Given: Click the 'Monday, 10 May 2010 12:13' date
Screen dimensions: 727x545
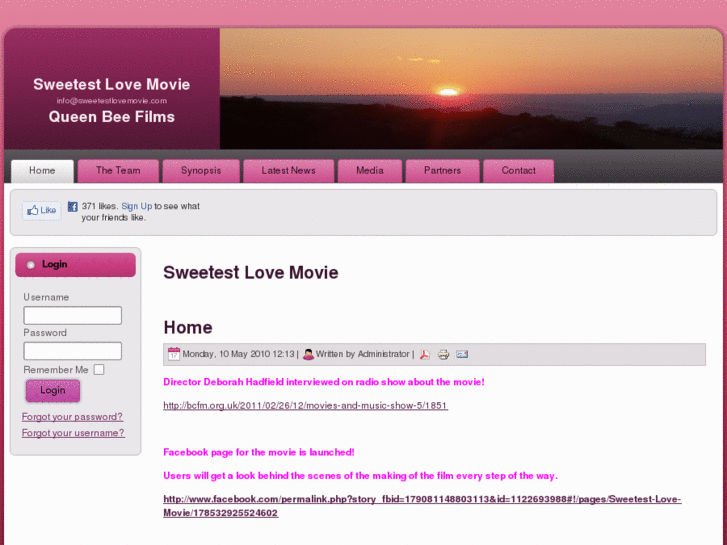Looking at the screenshot, I should pyautogui.click(x=239, y=354).
